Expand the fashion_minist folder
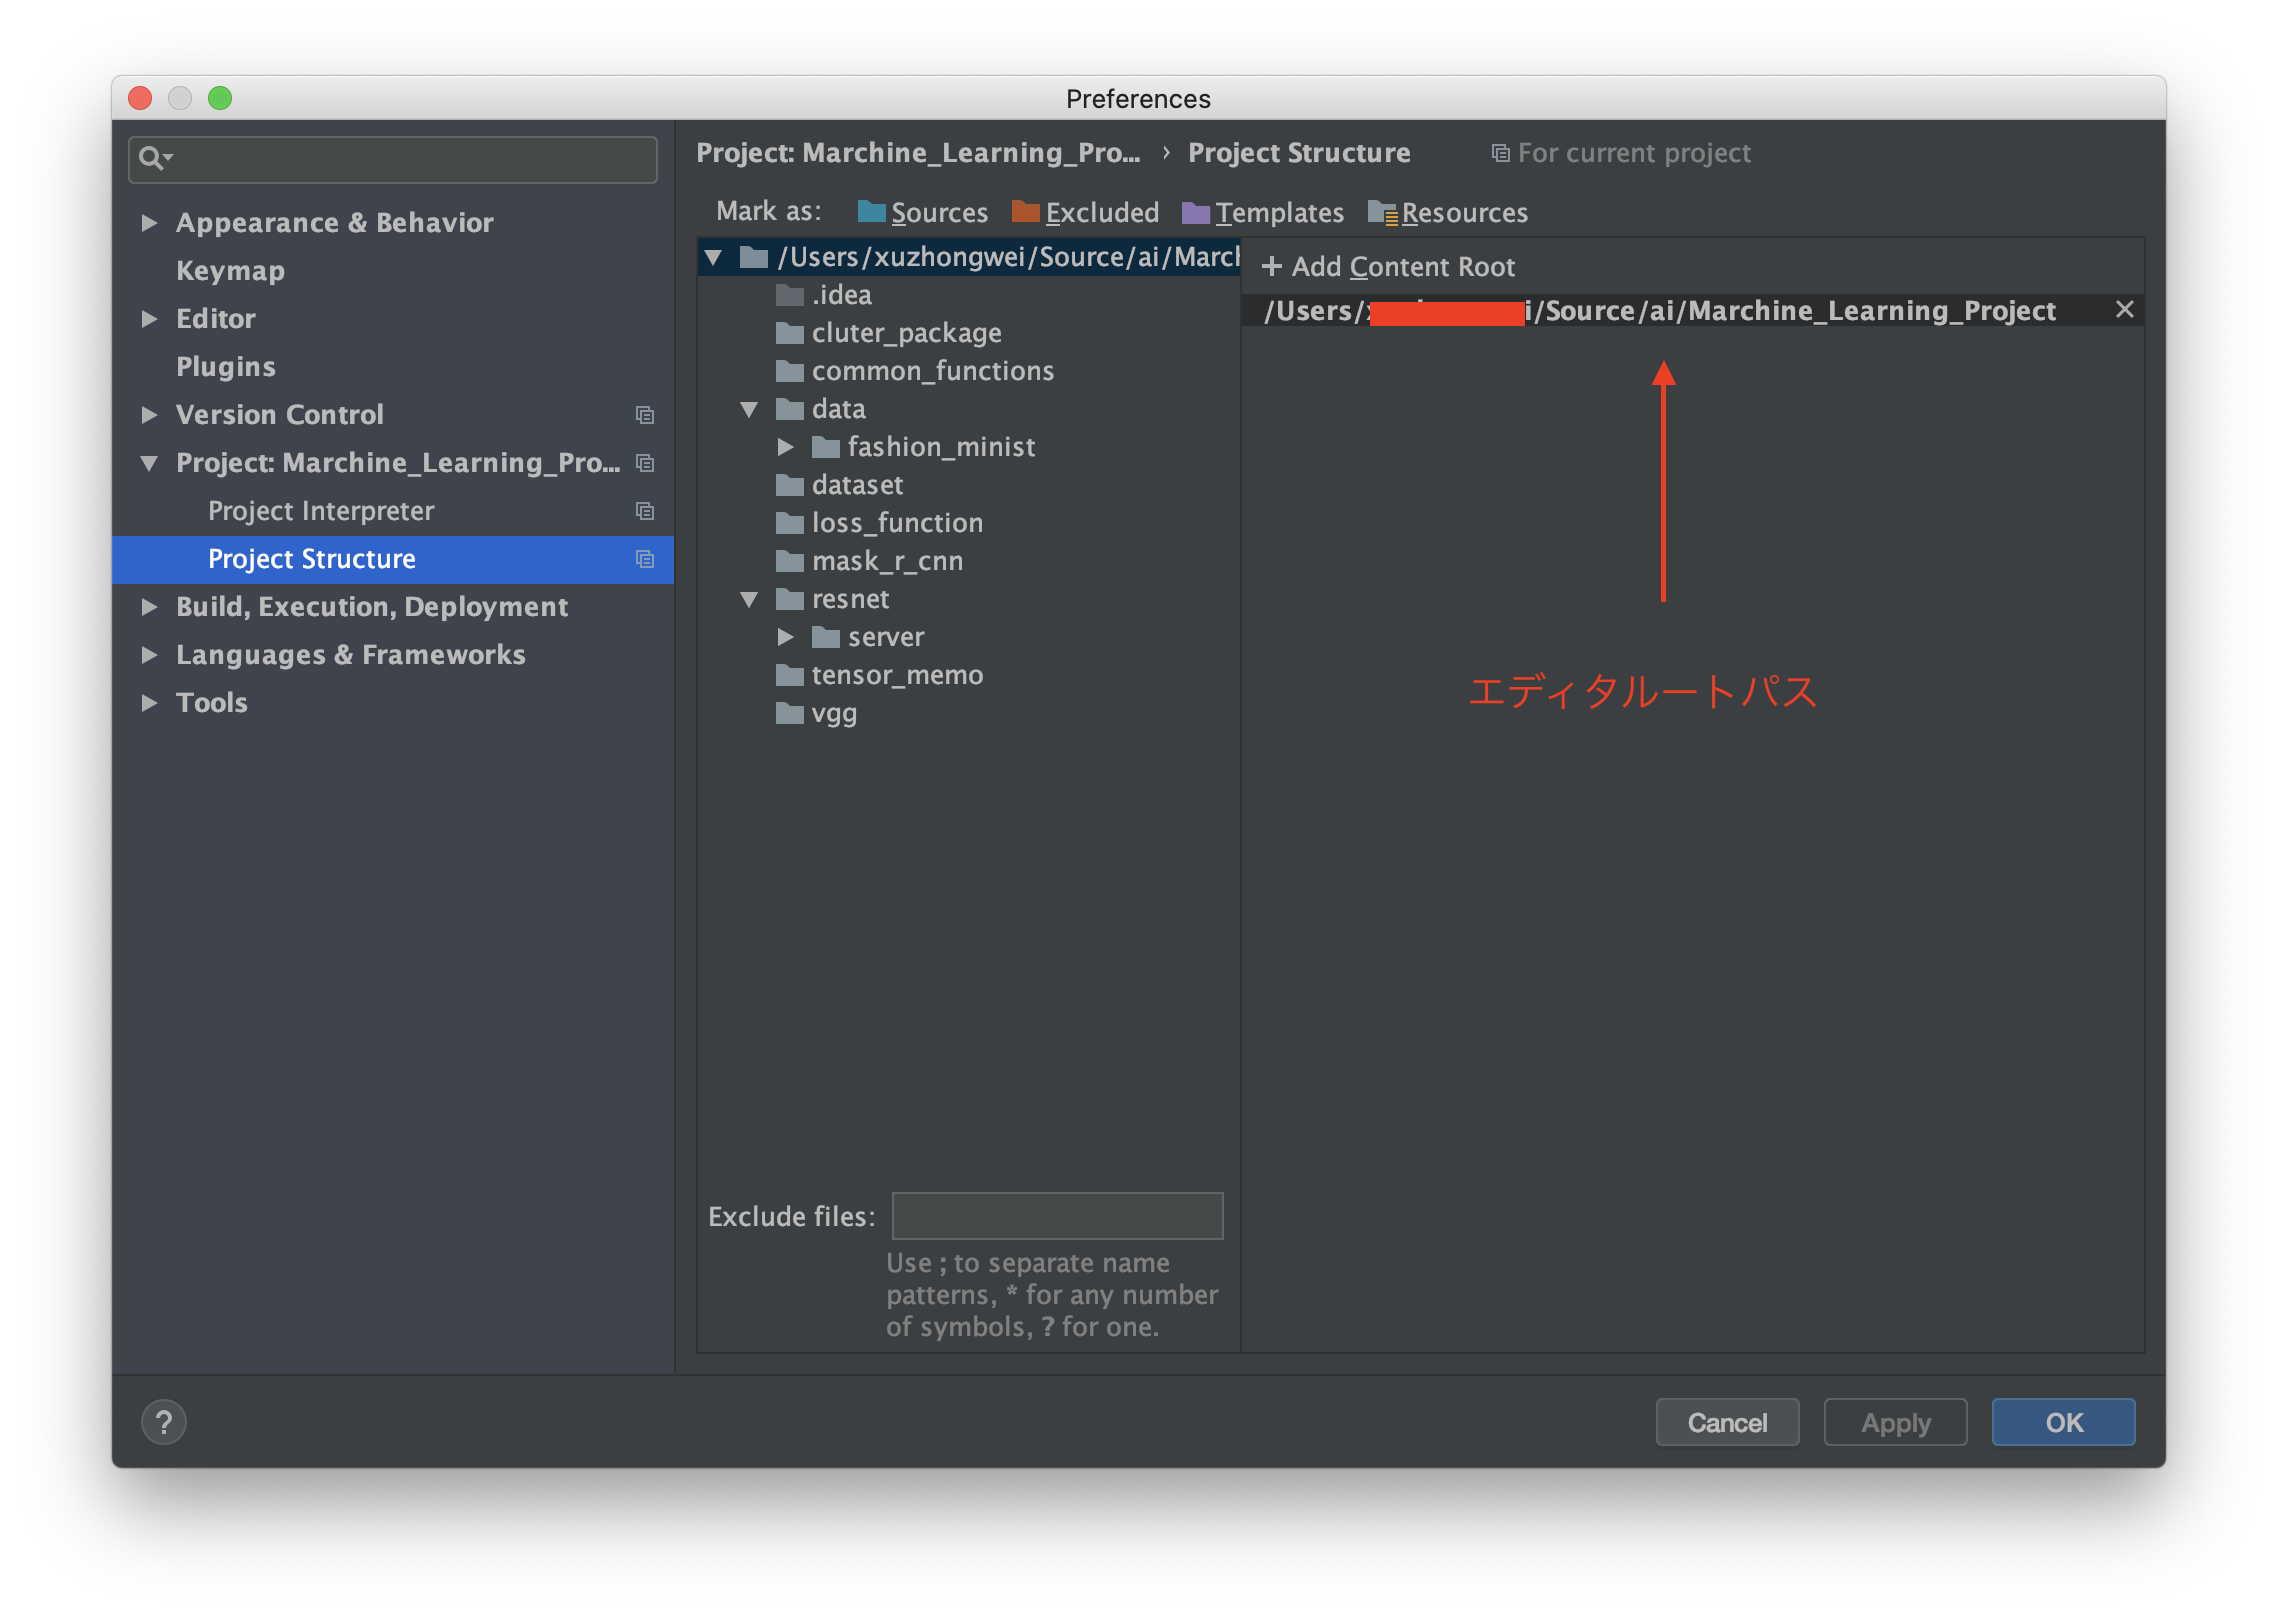This screenshot has height=1616, width=2278. tap(788, 447)
